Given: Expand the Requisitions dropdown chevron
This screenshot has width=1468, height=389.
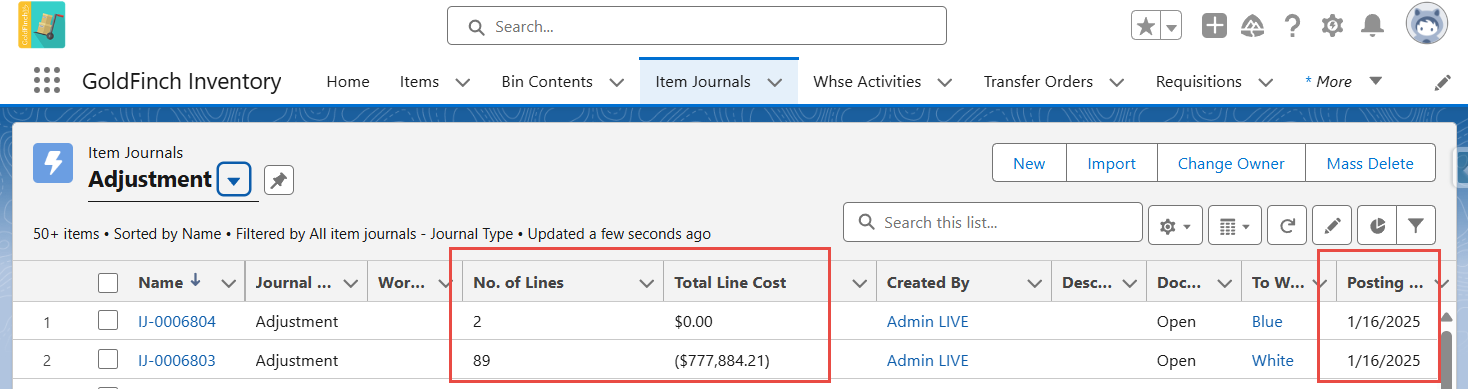Looking at the screenshot, I should point(1265,82).
